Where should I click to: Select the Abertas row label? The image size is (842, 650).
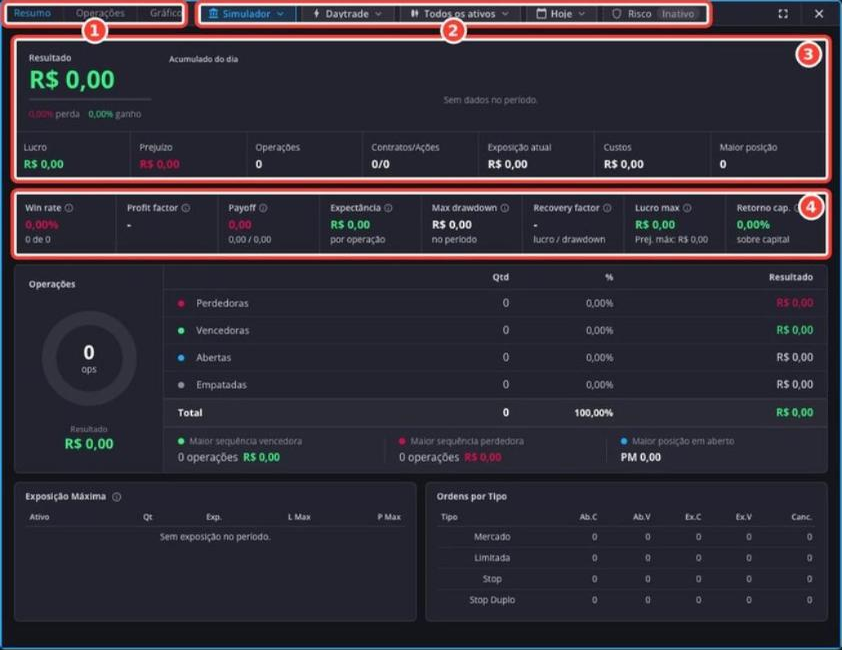point(213,358)
